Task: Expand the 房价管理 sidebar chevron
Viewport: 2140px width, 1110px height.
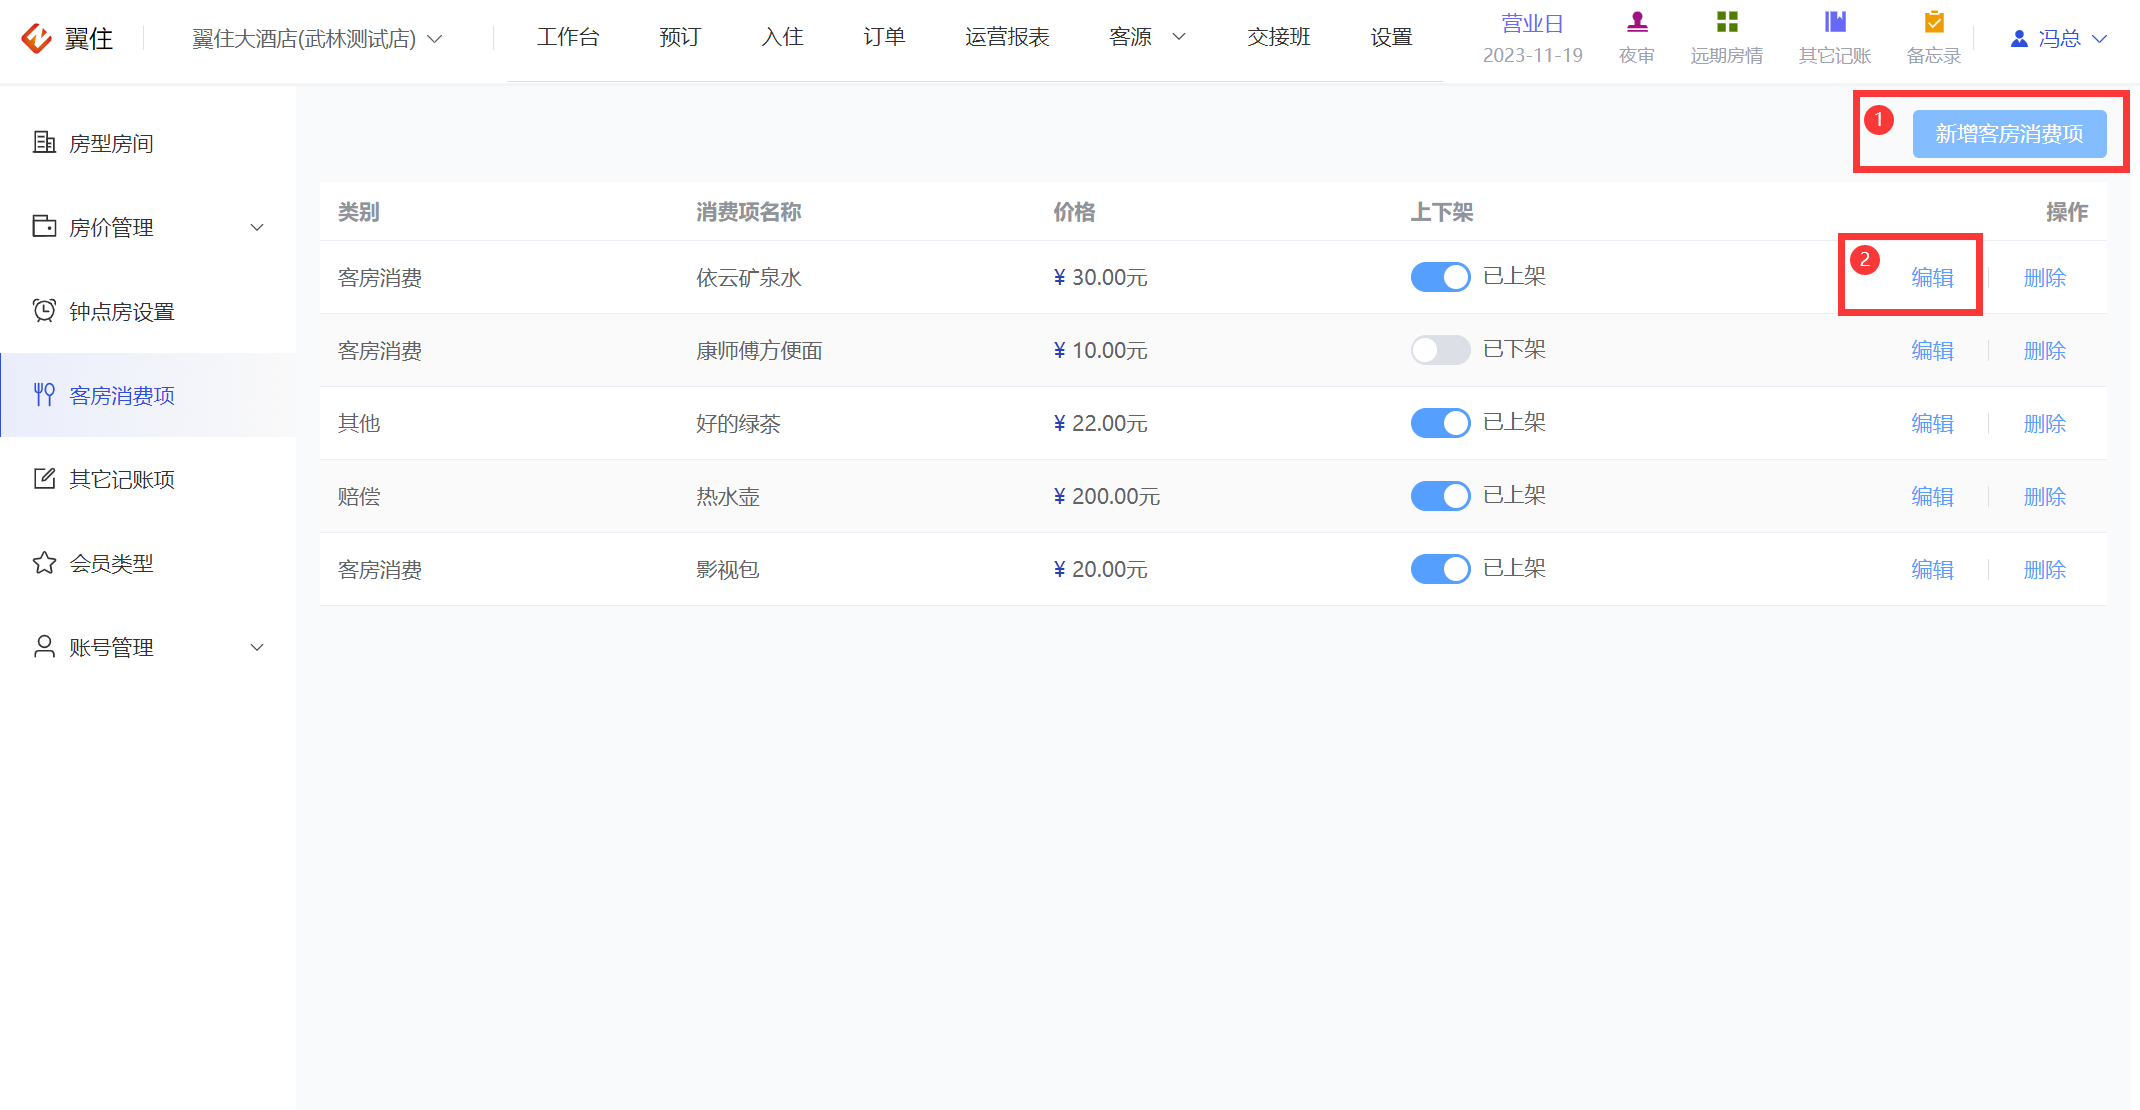Action: pos(257,227)
